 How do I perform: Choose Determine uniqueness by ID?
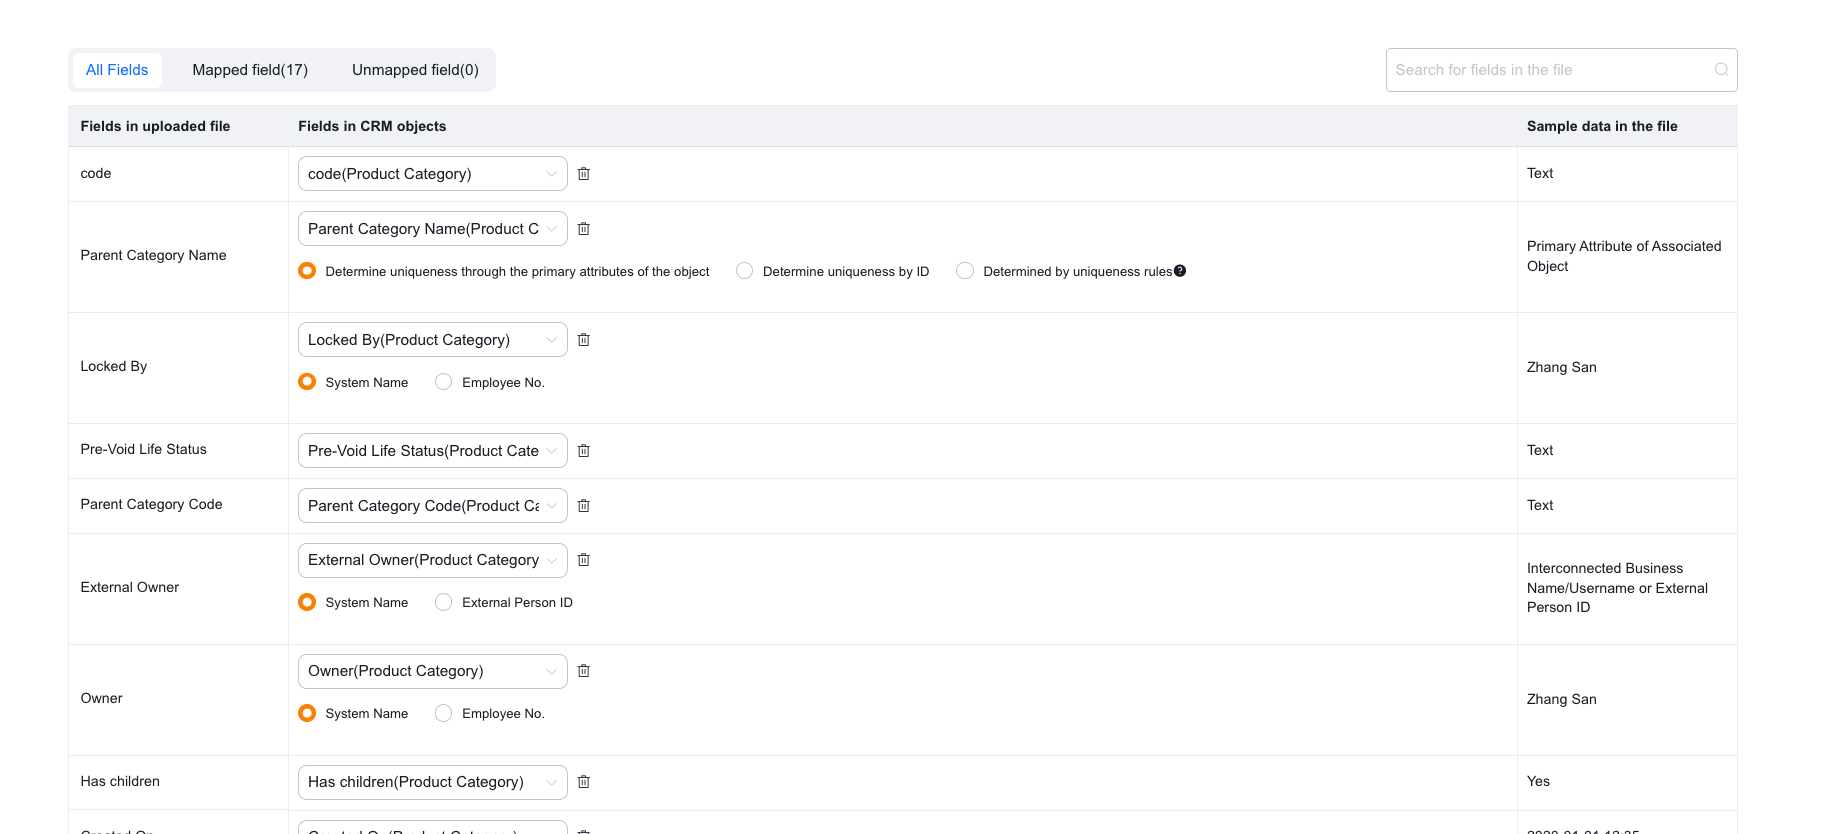point(745,271)
